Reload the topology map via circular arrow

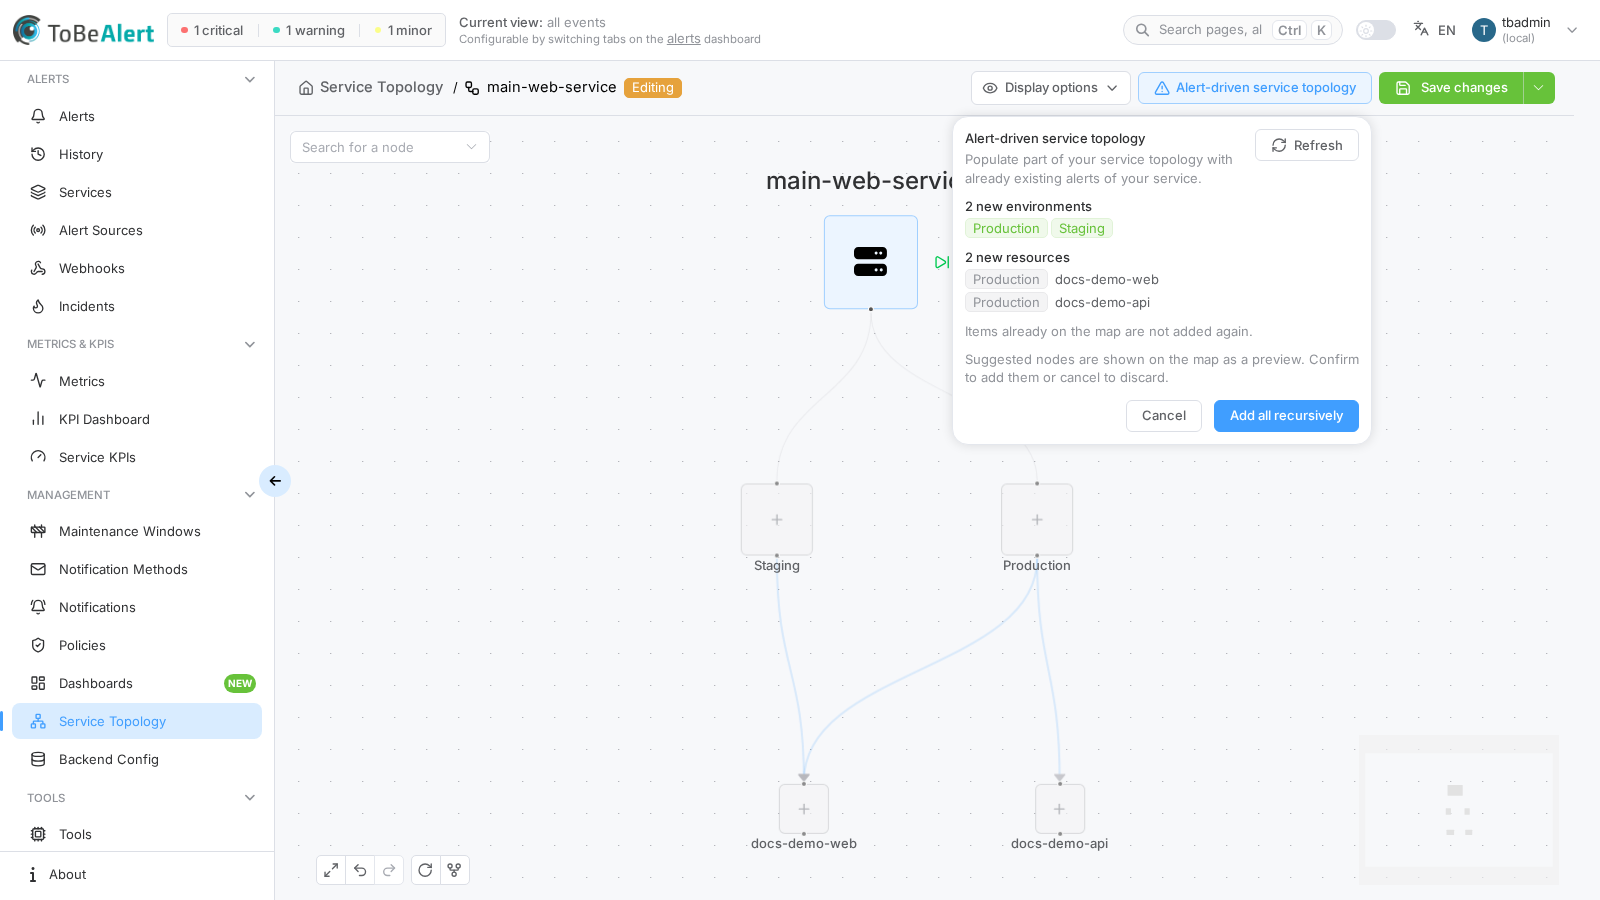pos(425,870)
